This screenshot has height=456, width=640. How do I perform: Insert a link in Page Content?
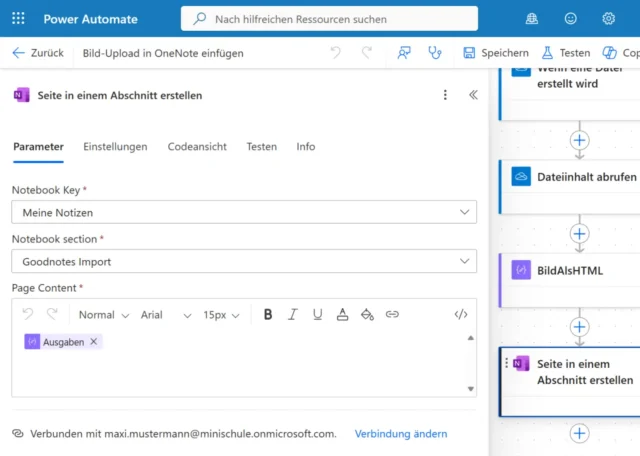point(392,314)
